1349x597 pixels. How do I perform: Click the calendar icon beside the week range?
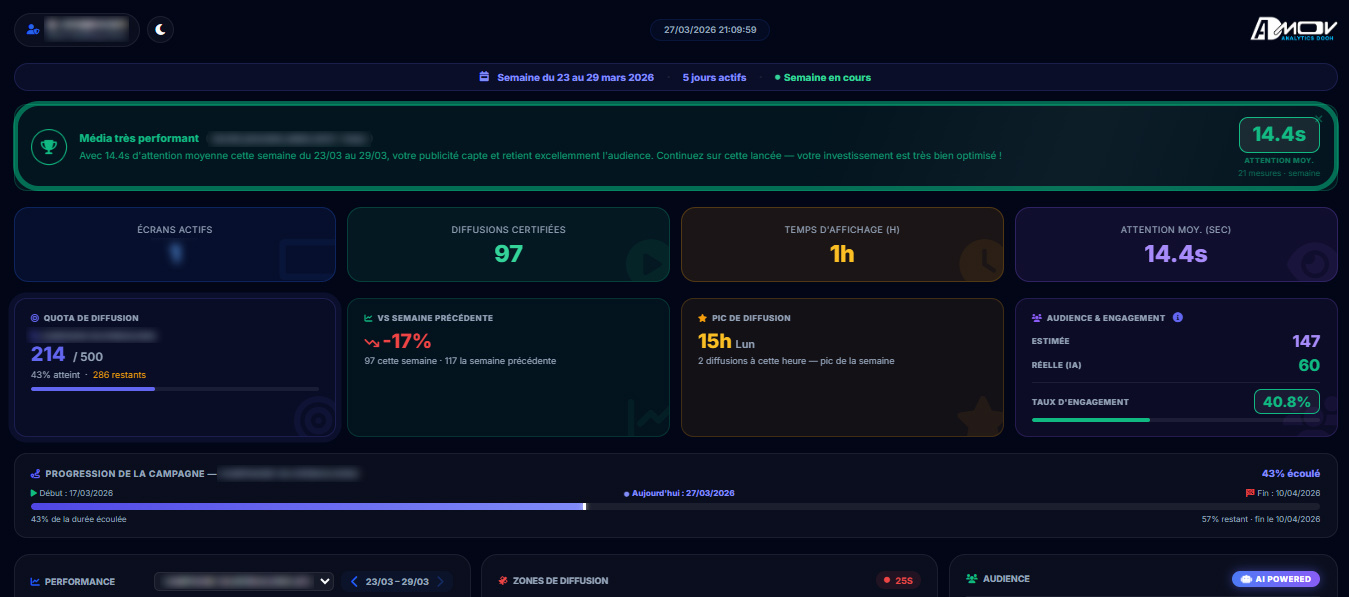click(x=484, y=77)
